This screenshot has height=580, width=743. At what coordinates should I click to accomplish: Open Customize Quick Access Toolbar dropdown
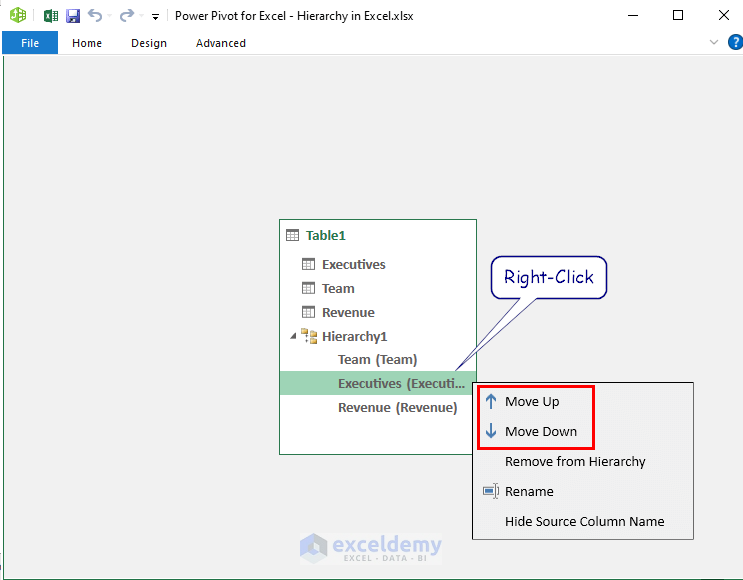[155, 17]
